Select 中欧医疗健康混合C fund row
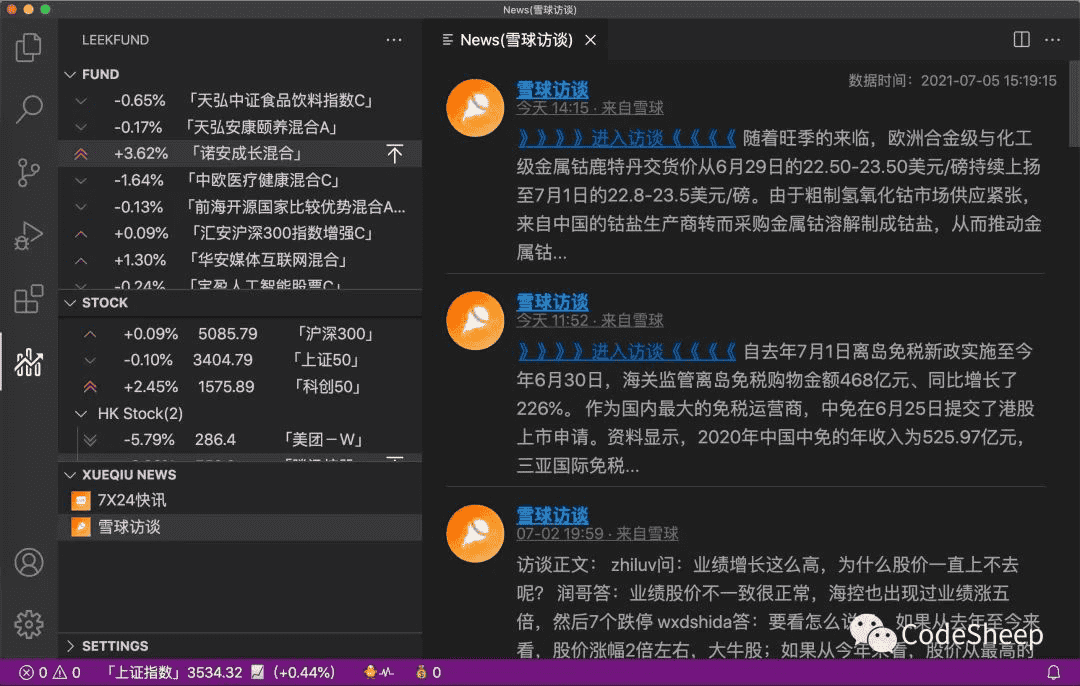This screenshot has width=1080, height=686. click(x=240, y=180)
